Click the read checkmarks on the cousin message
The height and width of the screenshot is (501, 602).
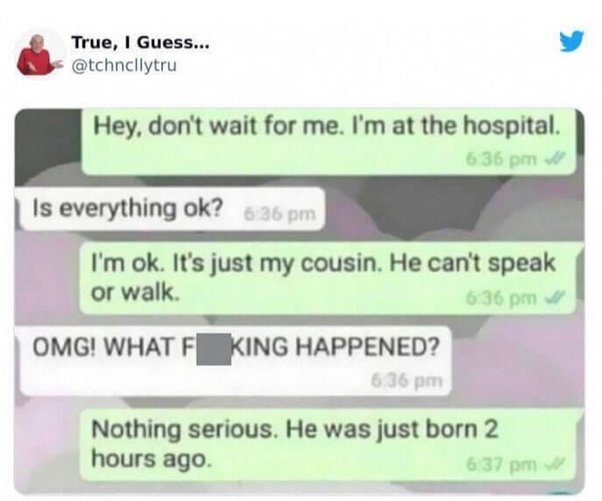coord(555,298)
